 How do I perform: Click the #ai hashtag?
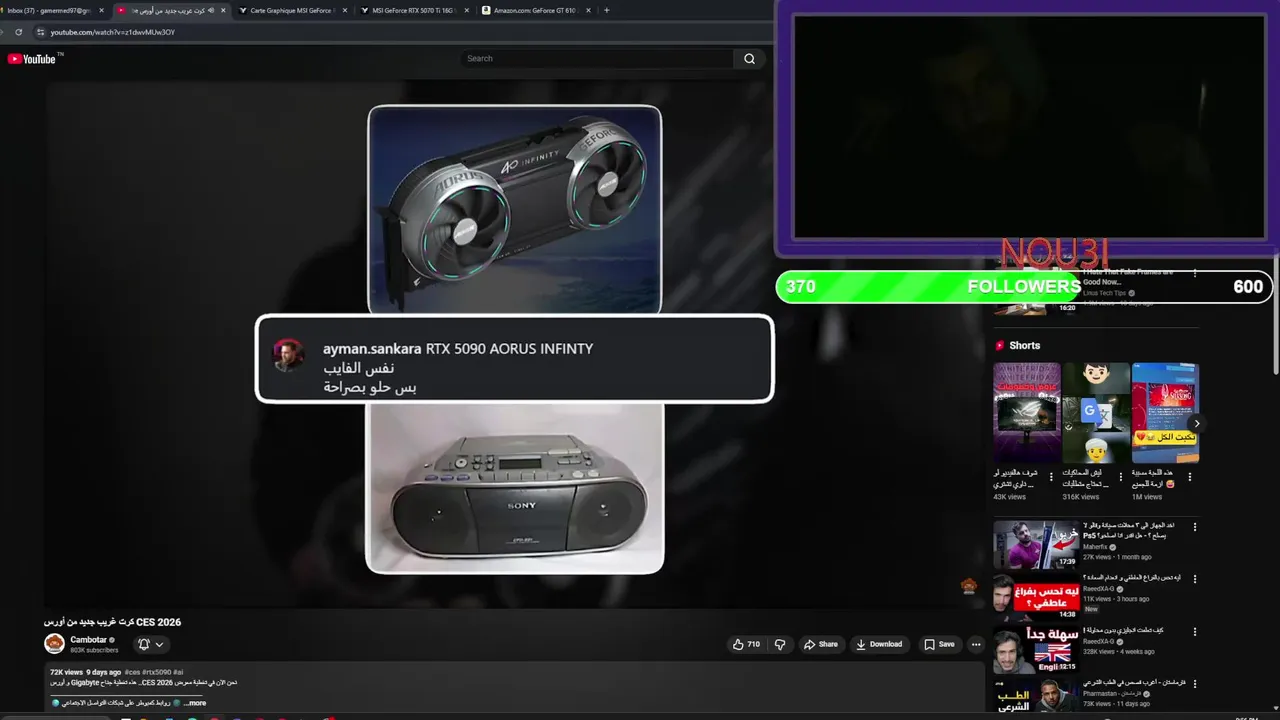point(178,672)
